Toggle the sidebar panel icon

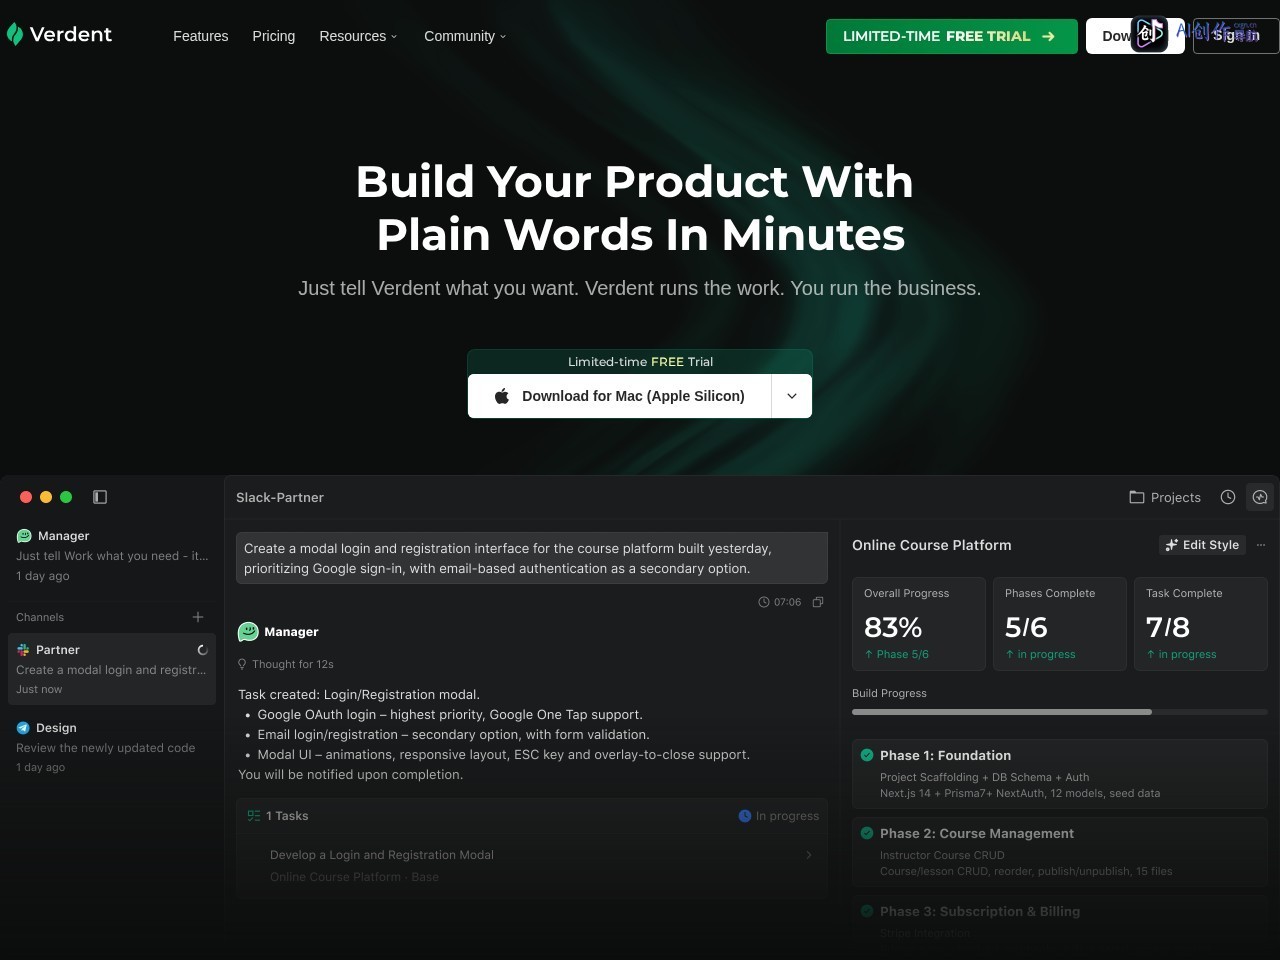click(x=100, y=497)
